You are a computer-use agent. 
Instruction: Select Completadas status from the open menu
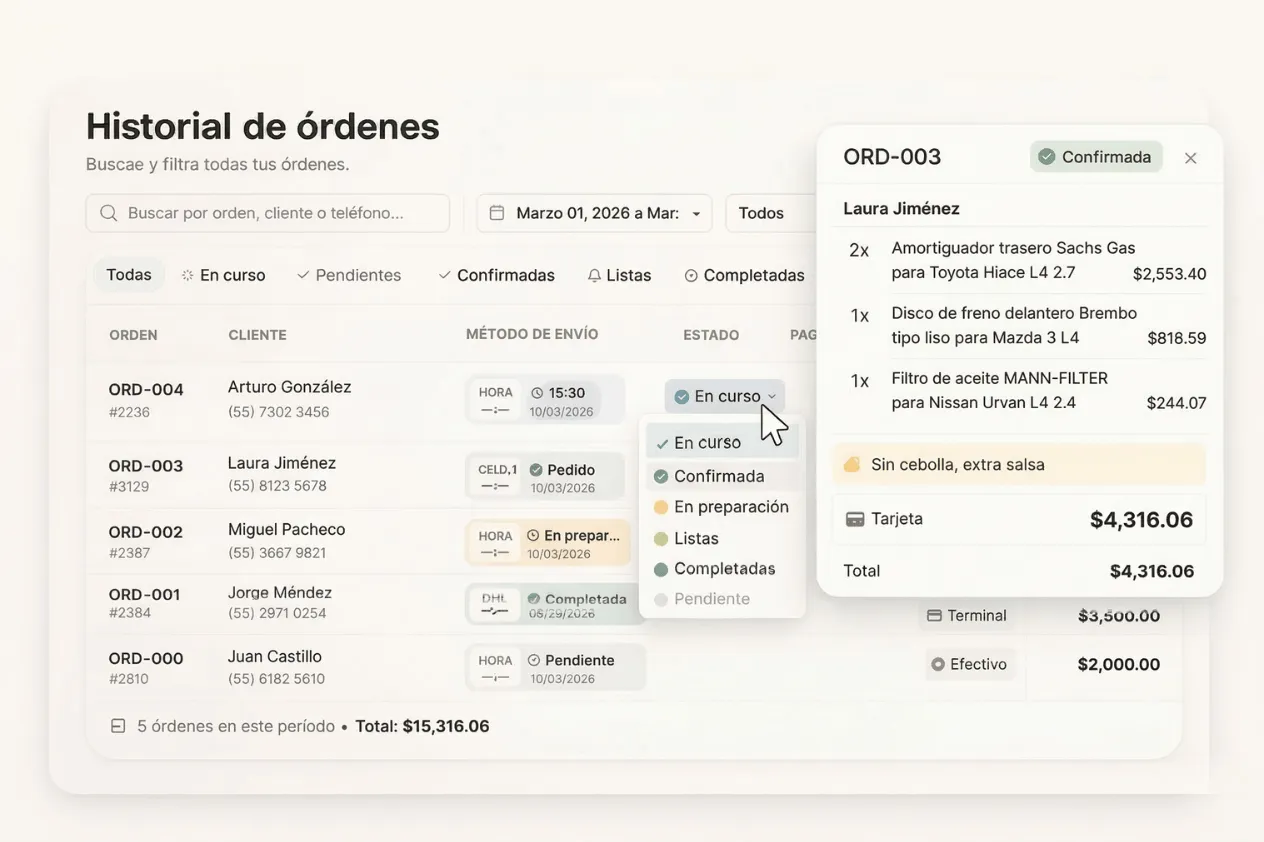click(x=722, y=568)
